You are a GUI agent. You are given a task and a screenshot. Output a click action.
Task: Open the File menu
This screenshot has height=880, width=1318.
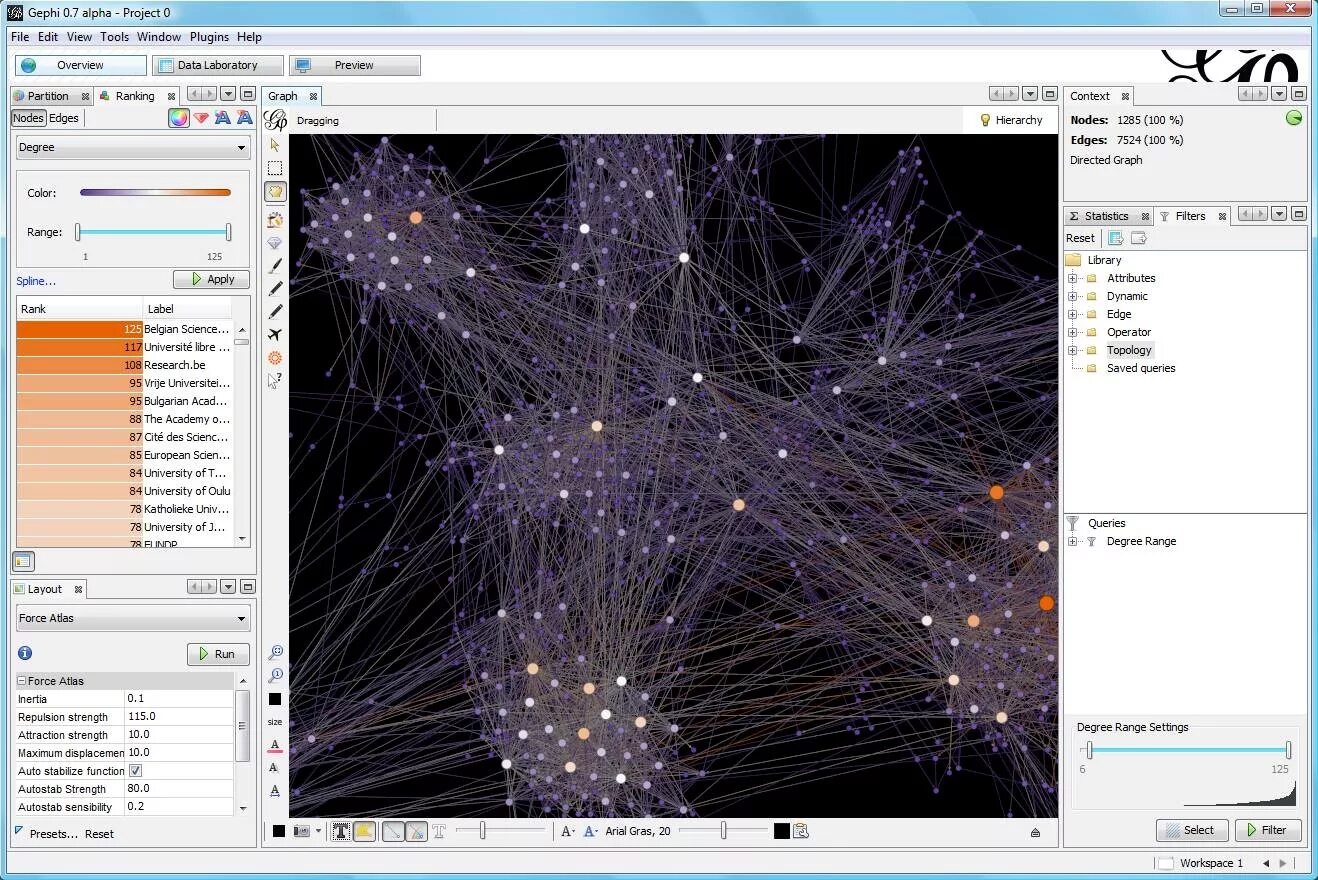[x=20, y=37]
